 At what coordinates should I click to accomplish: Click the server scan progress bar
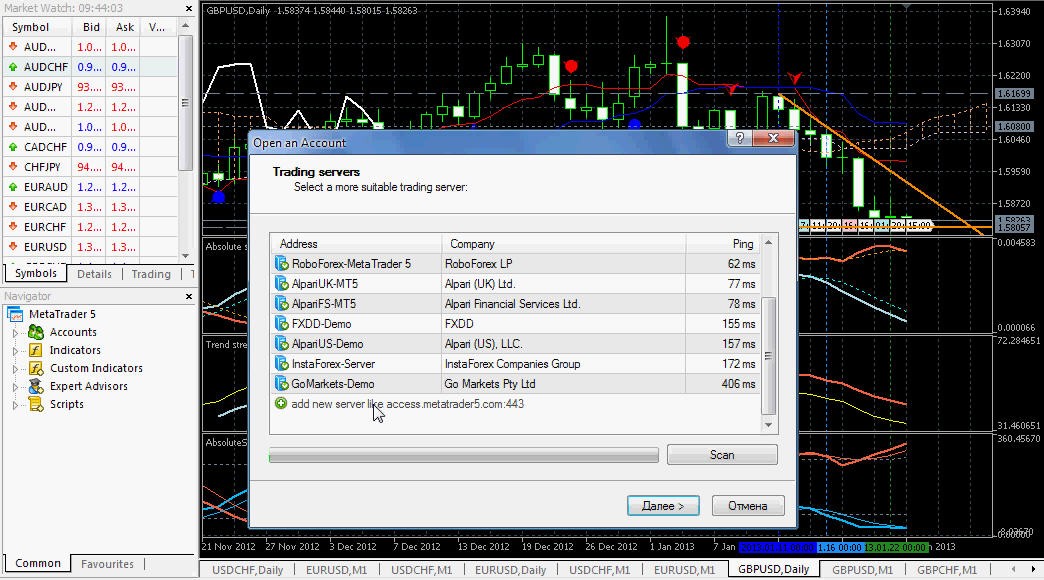(463, 455)
